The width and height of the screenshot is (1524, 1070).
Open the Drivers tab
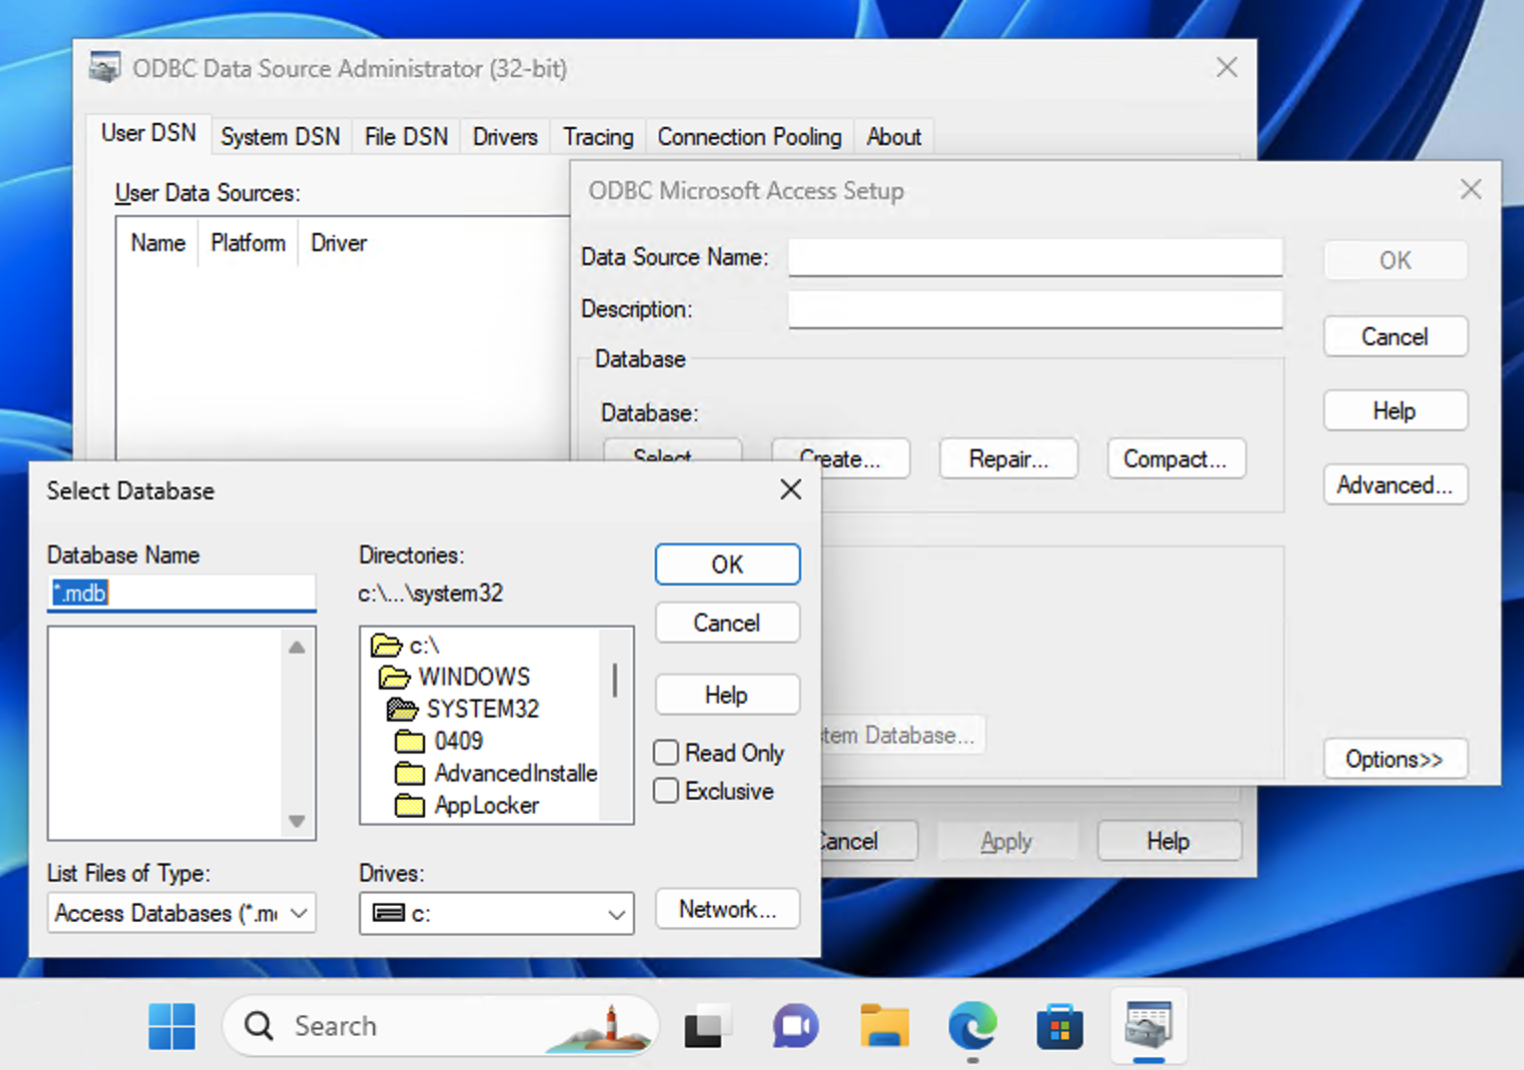pyautogui.click(x=505, y=137)
